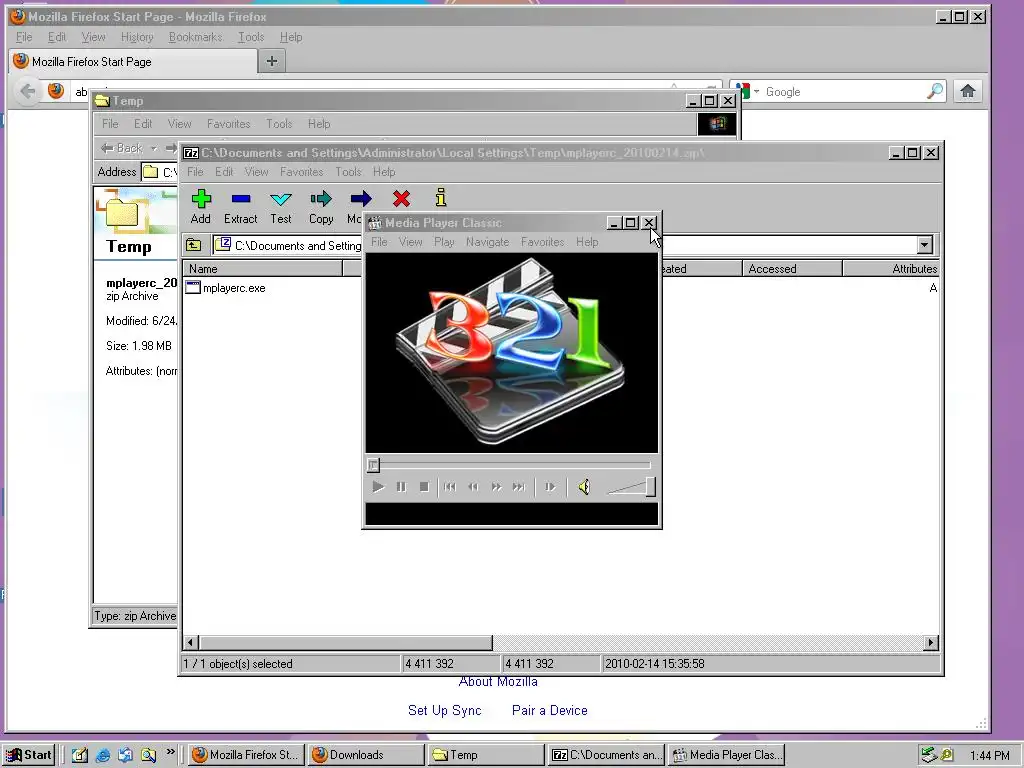Select the Mozilla Firefox Start Page tab
Screen dimensions: 1024x768
click(133, 61)
